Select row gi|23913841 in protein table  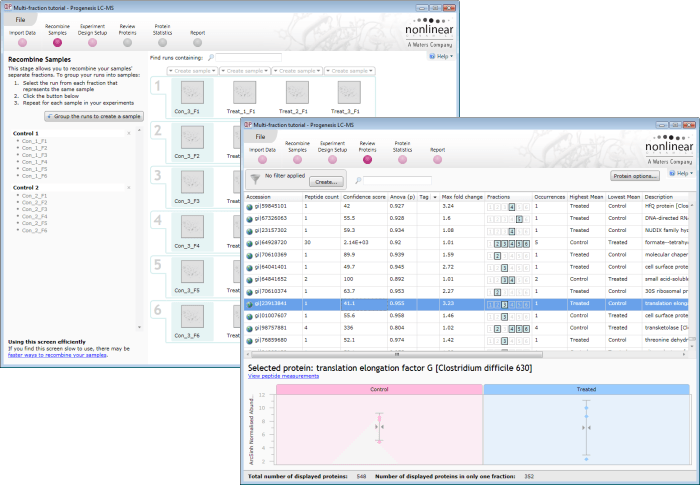pos(467,304)
